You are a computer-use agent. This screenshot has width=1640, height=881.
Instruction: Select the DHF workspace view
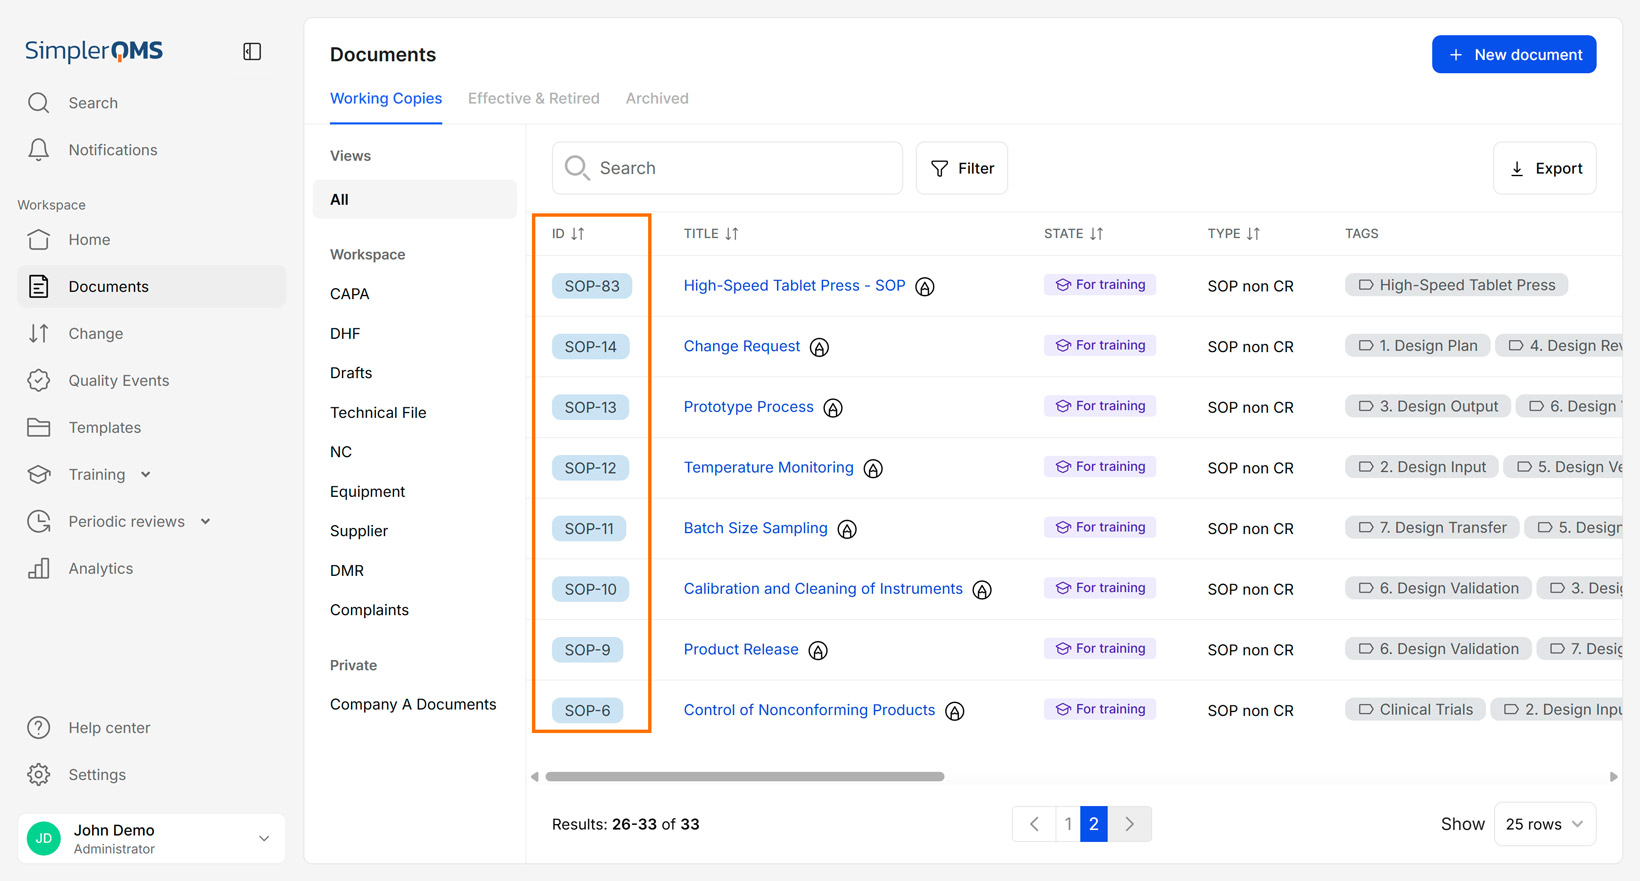coord(345,334)
